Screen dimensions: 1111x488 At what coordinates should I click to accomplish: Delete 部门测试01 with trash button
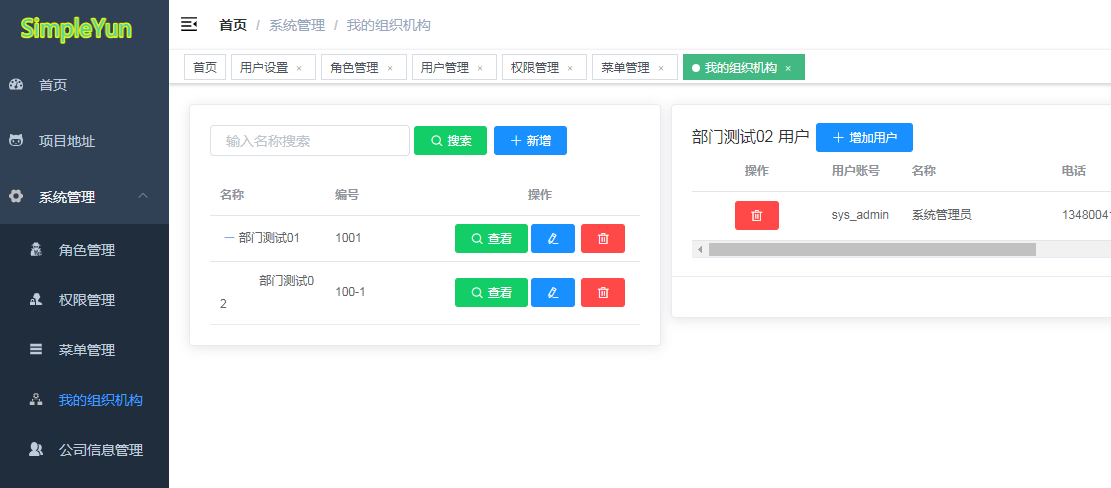point(603,239)
